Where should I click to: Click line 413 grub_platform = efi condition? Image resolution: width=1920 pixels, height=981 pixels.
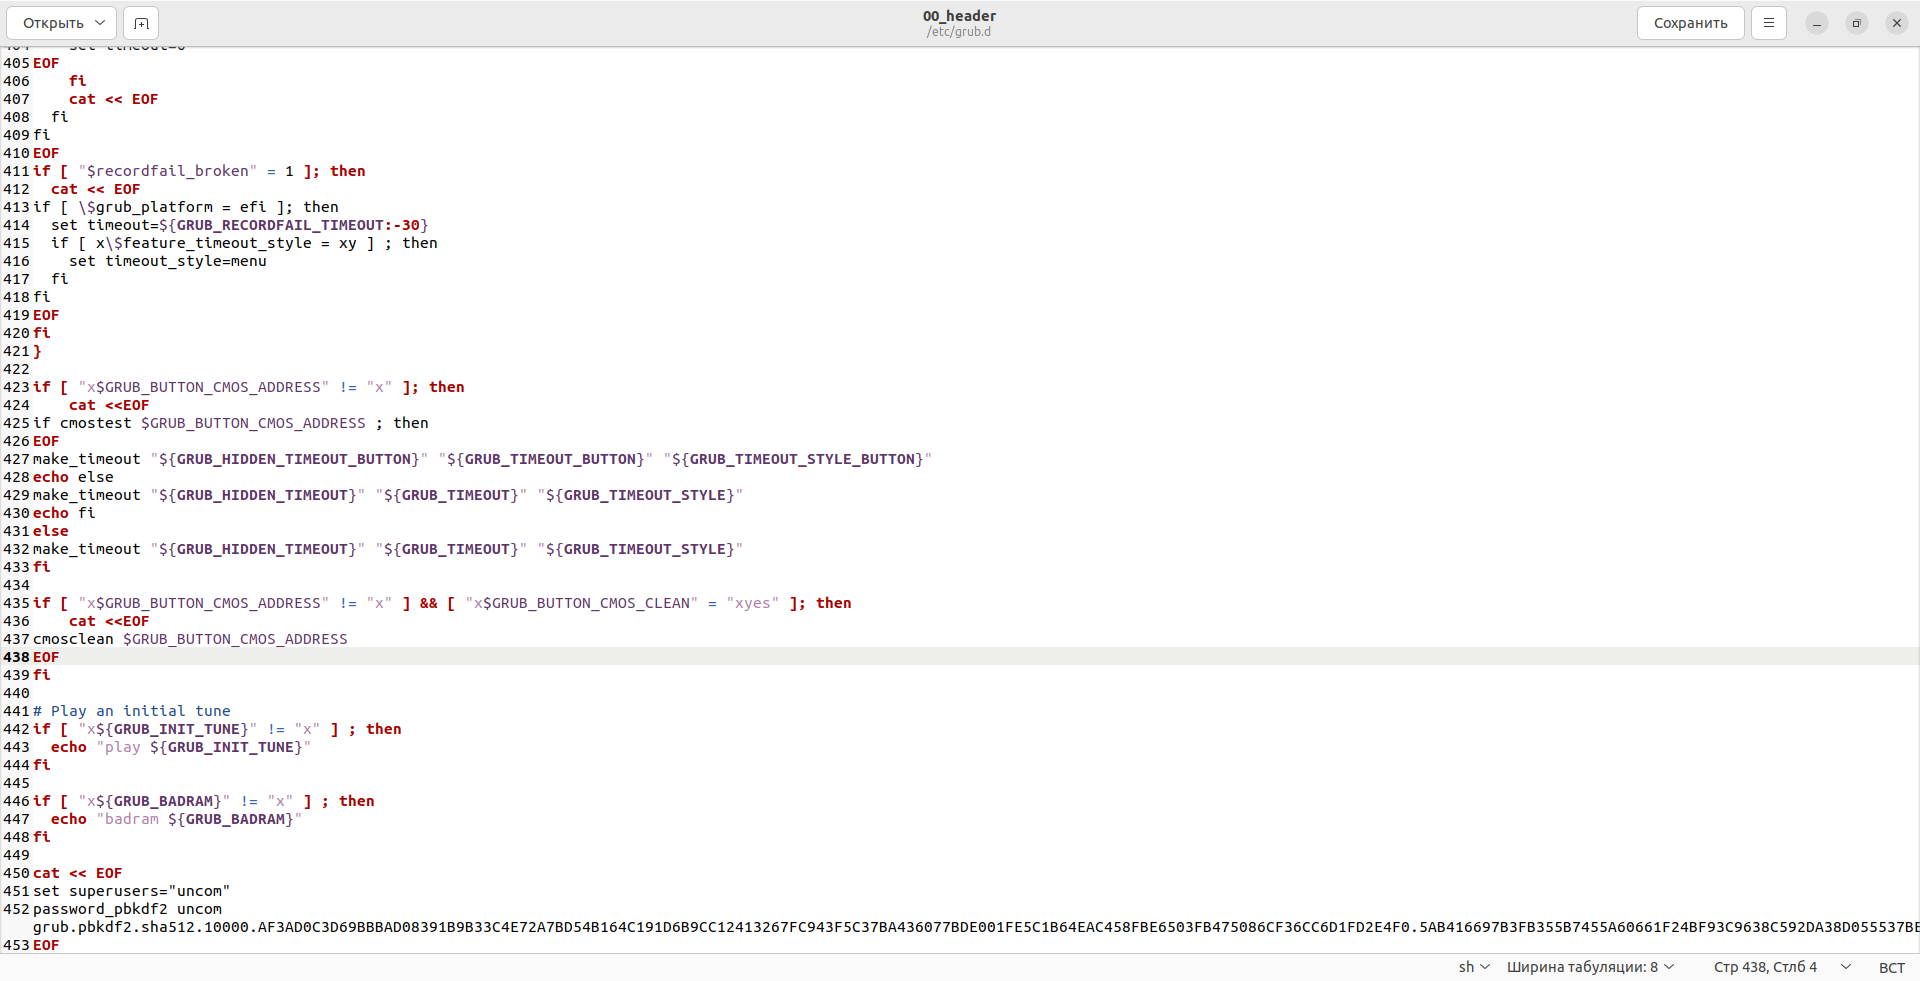click(x=186, y=207)
